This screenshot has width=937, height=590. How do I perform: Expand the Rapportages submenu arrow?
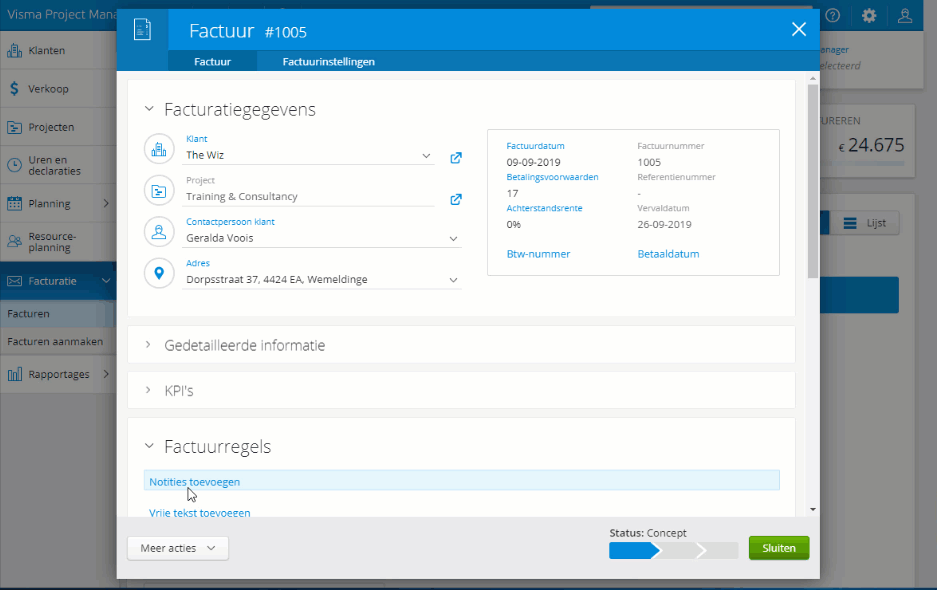click(x=106, y=374)
